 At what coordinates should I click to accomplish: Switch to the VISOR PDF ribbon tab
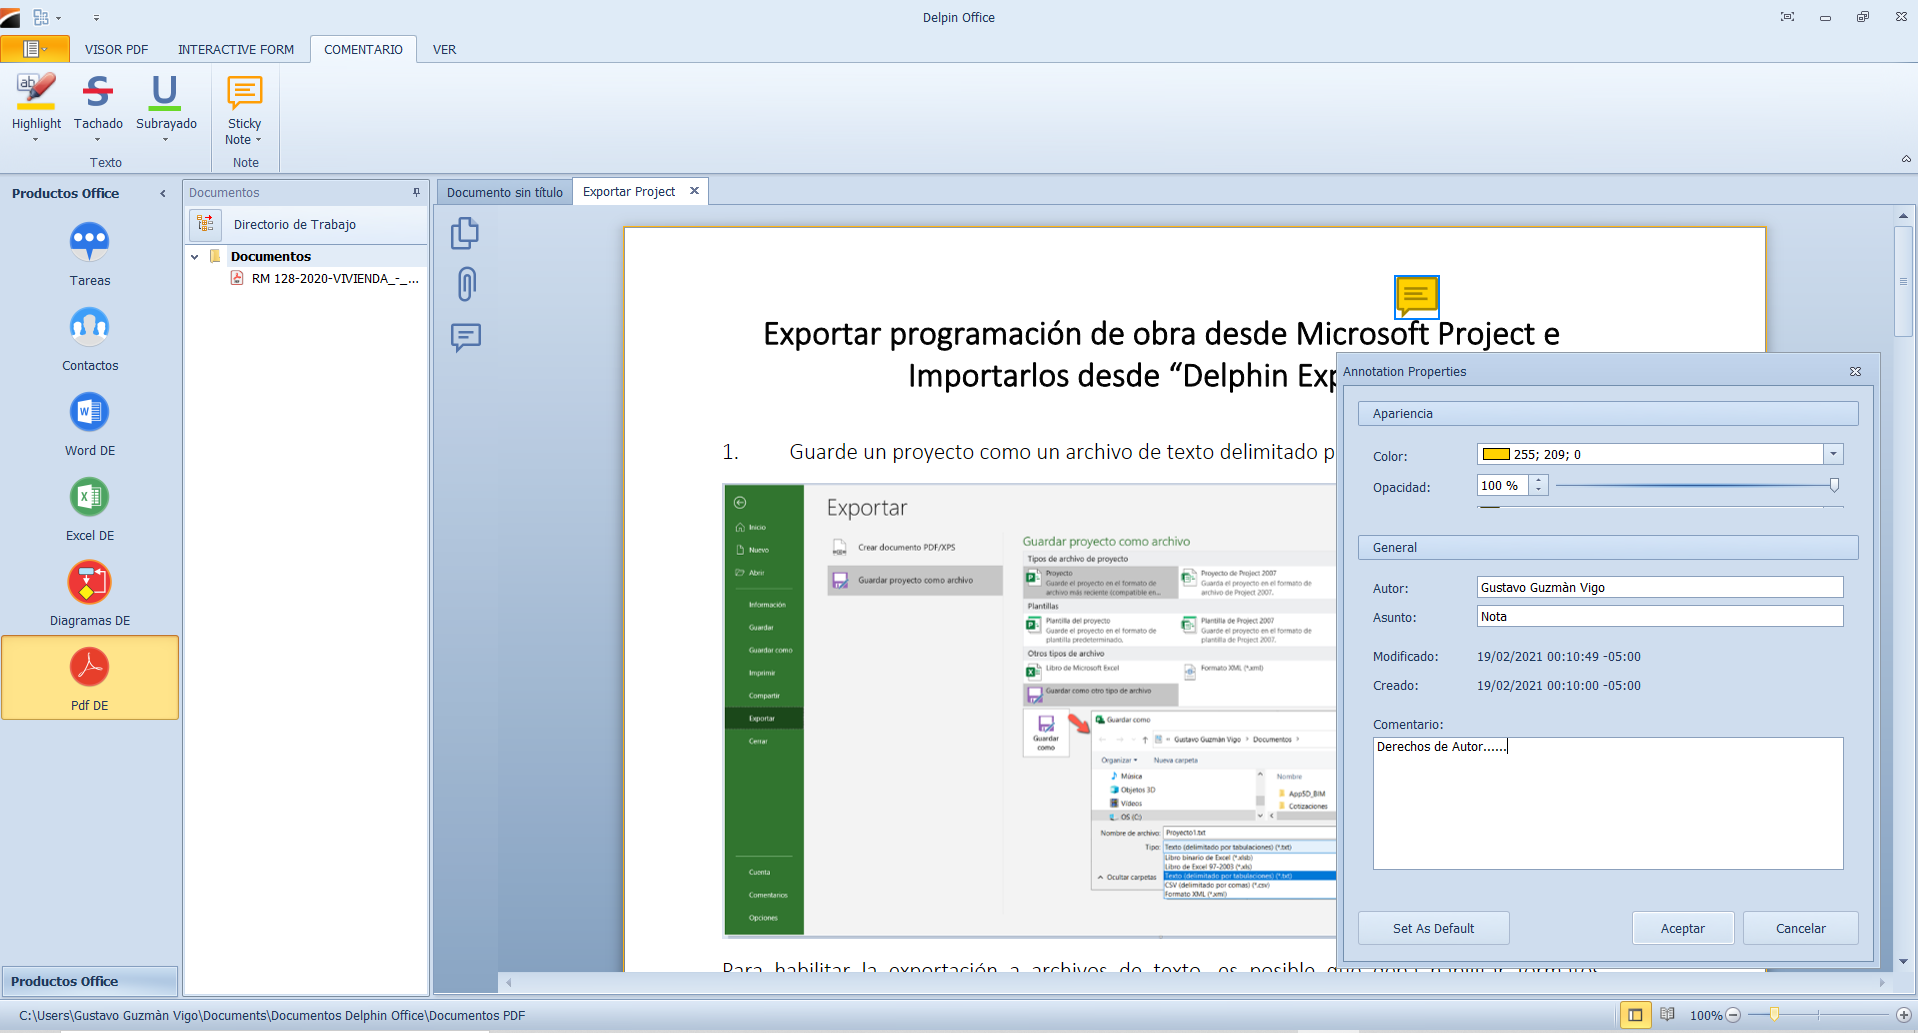coord(116,49)
